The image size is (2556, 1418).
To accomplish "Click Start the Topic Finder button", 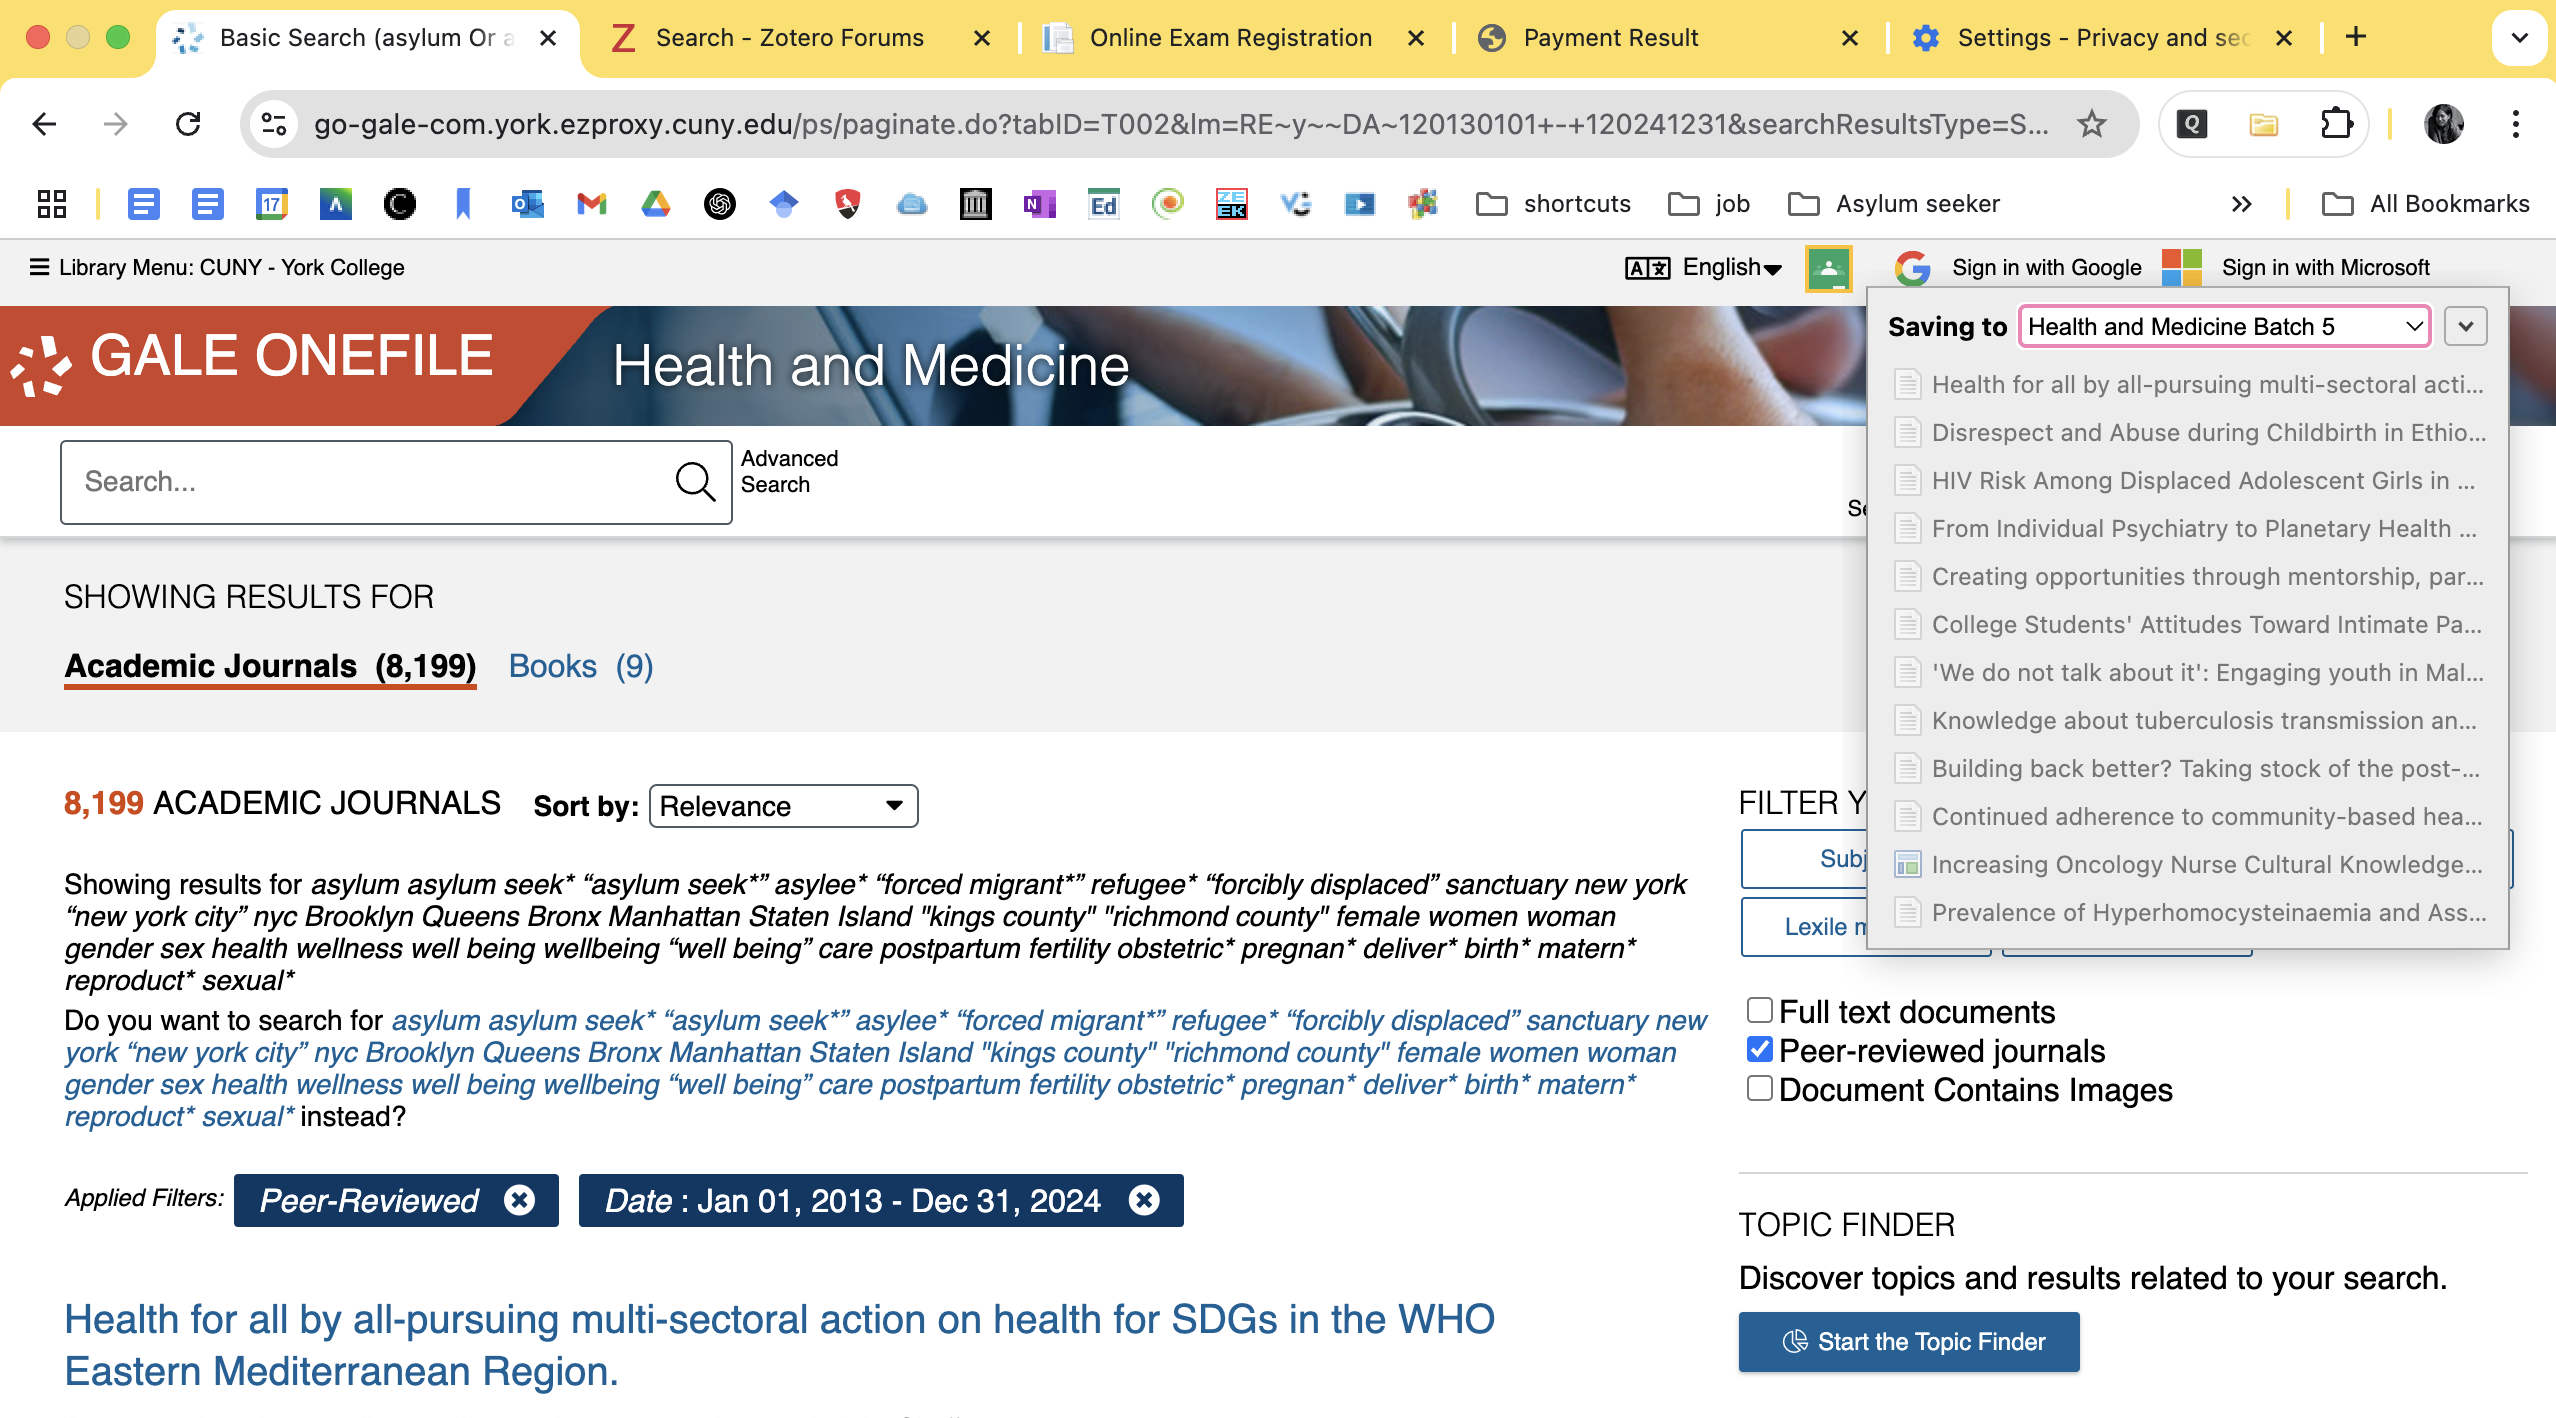I will [1908, 1342].
